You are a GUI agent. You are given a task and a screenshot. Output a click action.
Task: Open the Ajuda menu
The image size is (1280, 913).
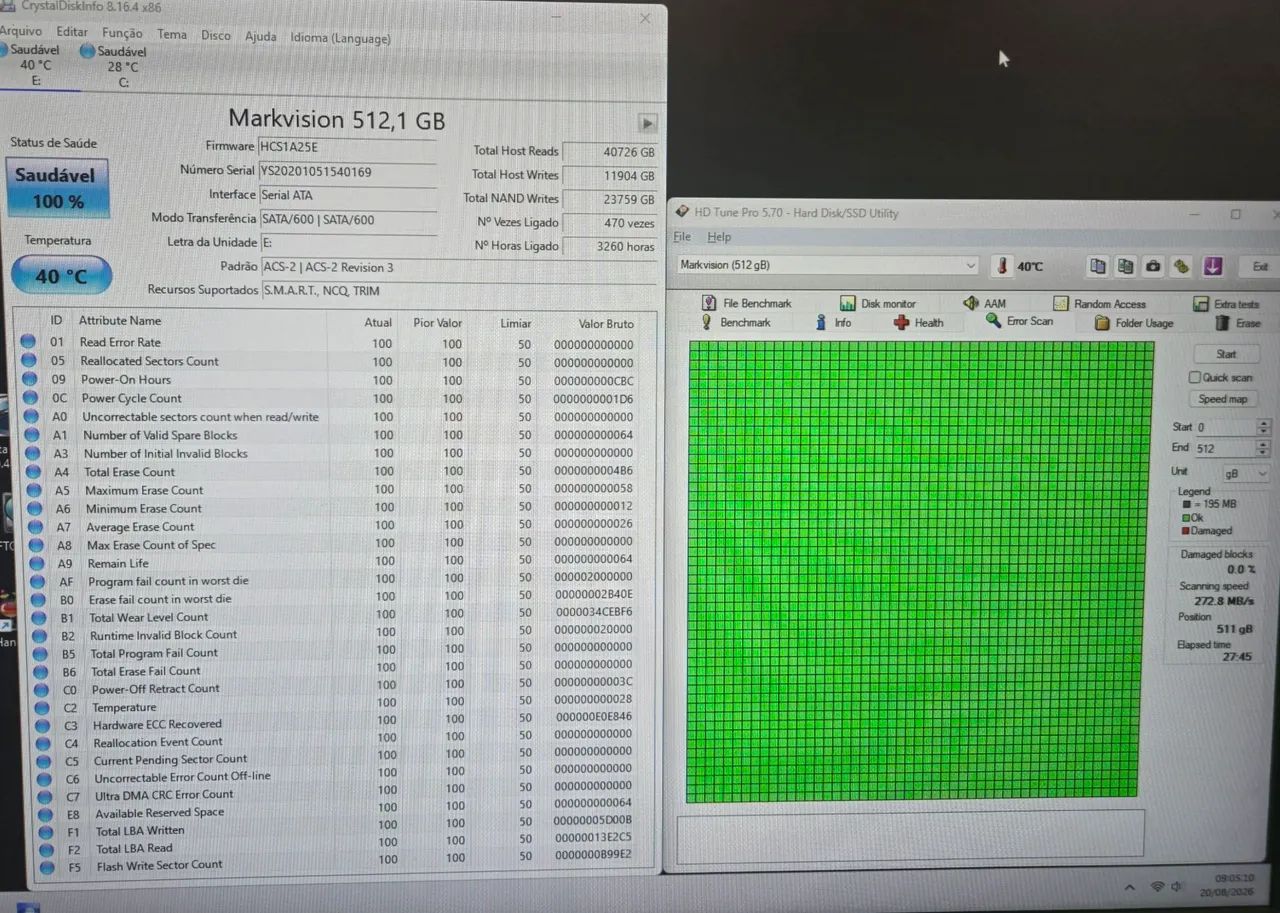click(x=261, y=36)
